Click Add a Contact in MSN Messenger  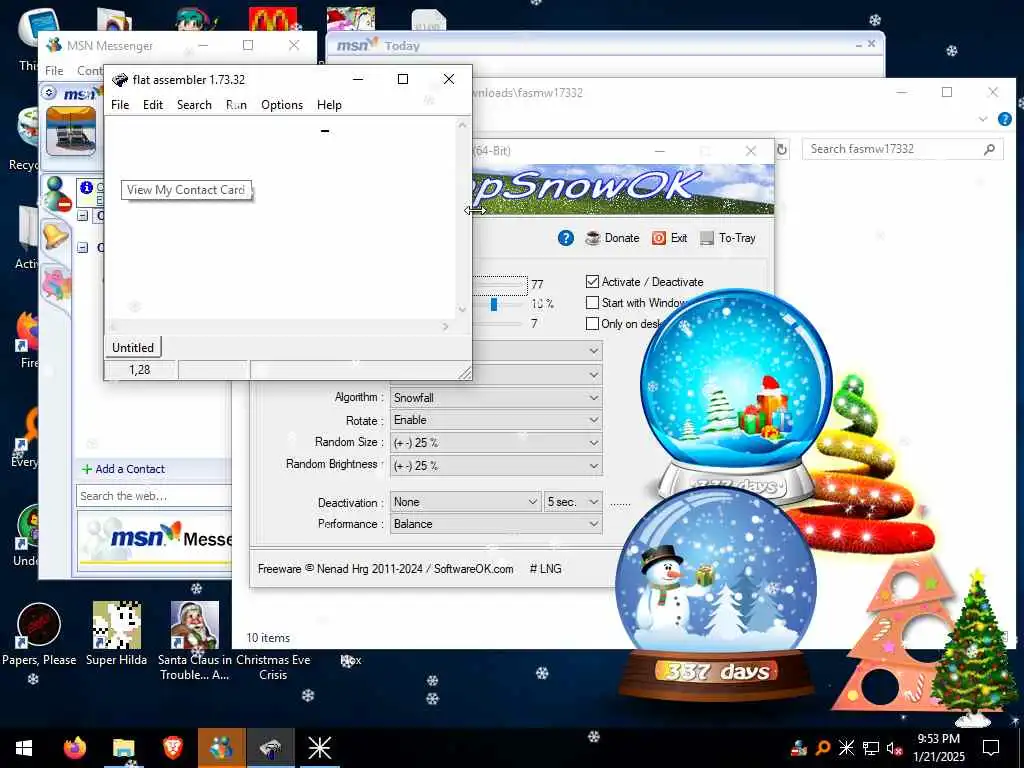123,469
